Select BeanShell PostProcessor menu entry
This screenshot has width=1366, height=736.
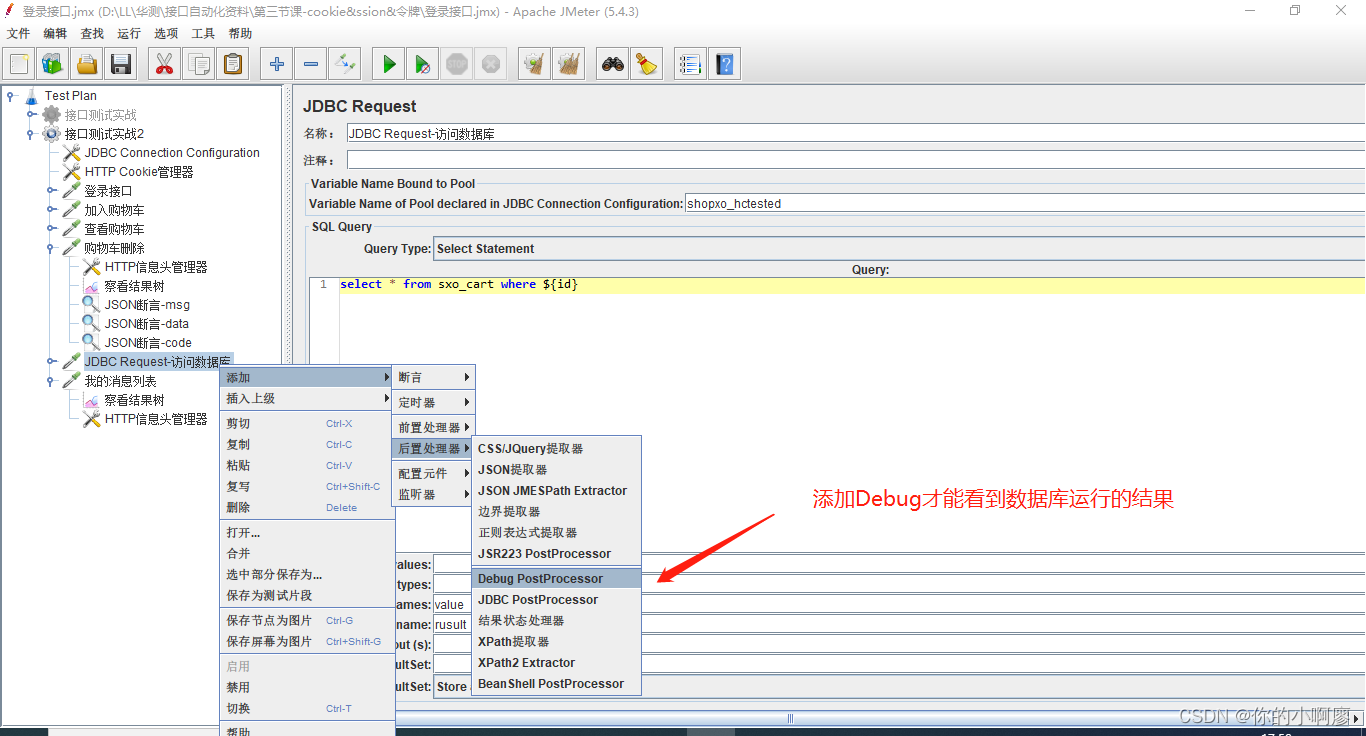pos(556,683)
